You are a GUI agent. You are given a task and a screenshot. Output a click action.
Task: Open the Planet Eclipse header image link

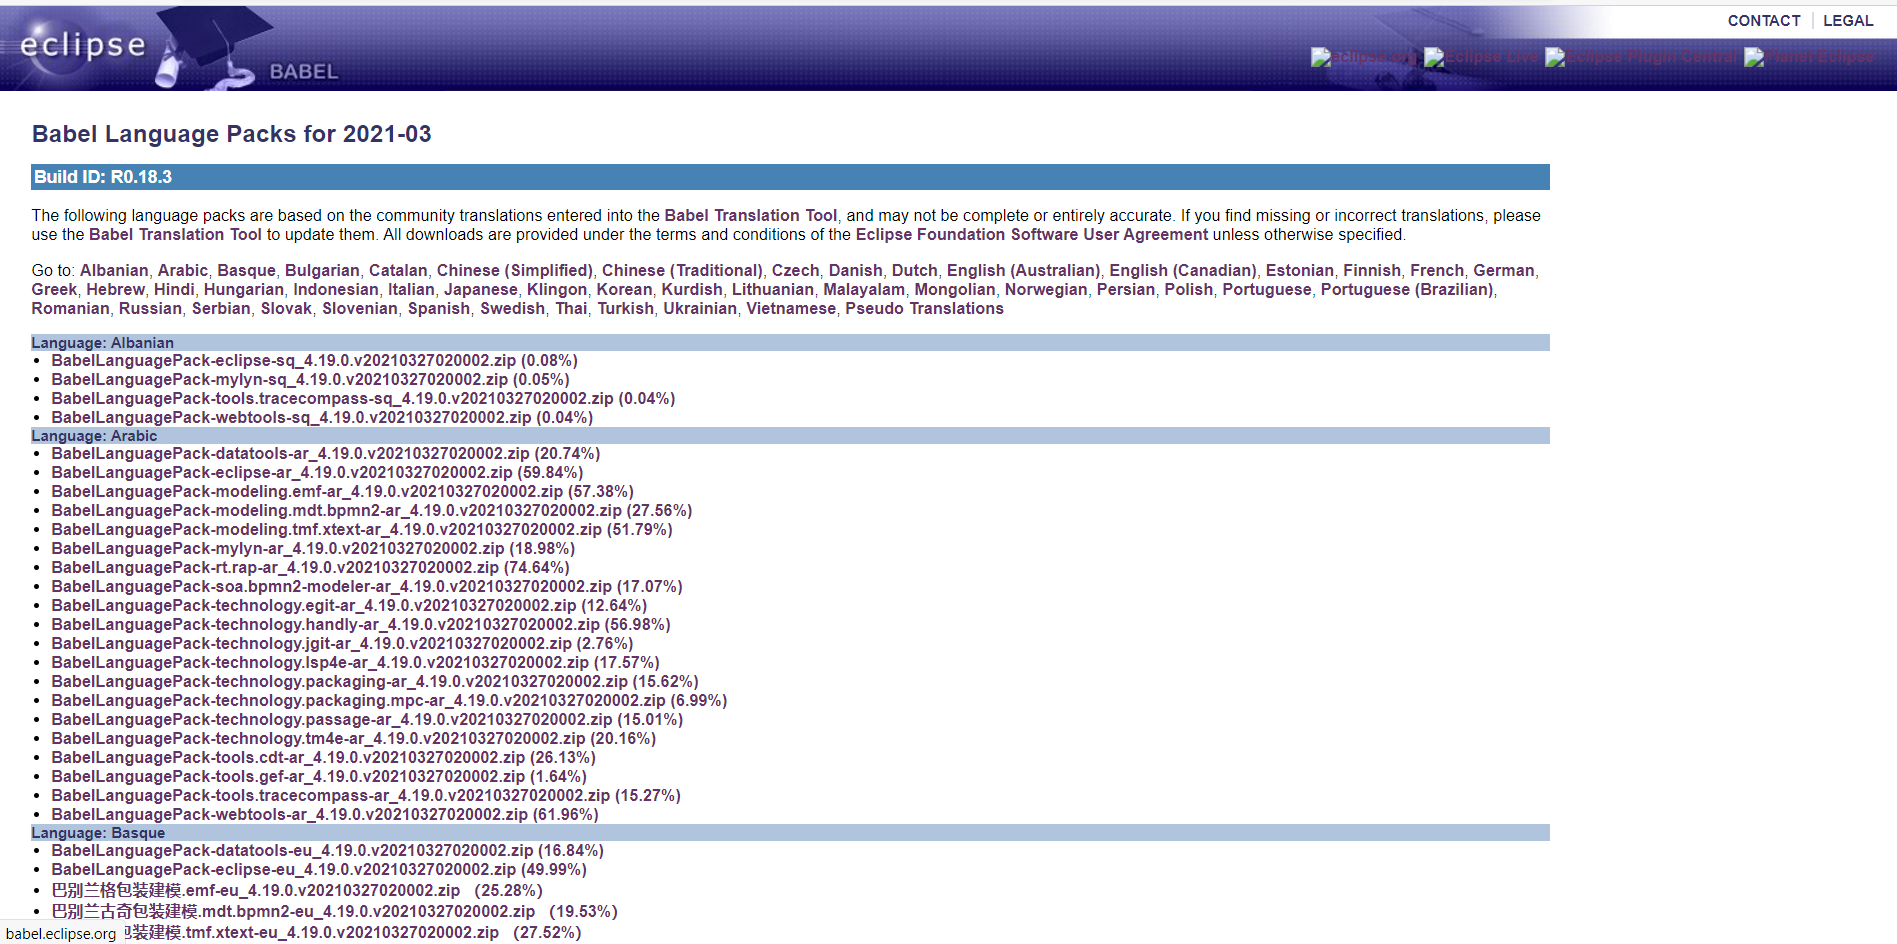pos(1809,57)
